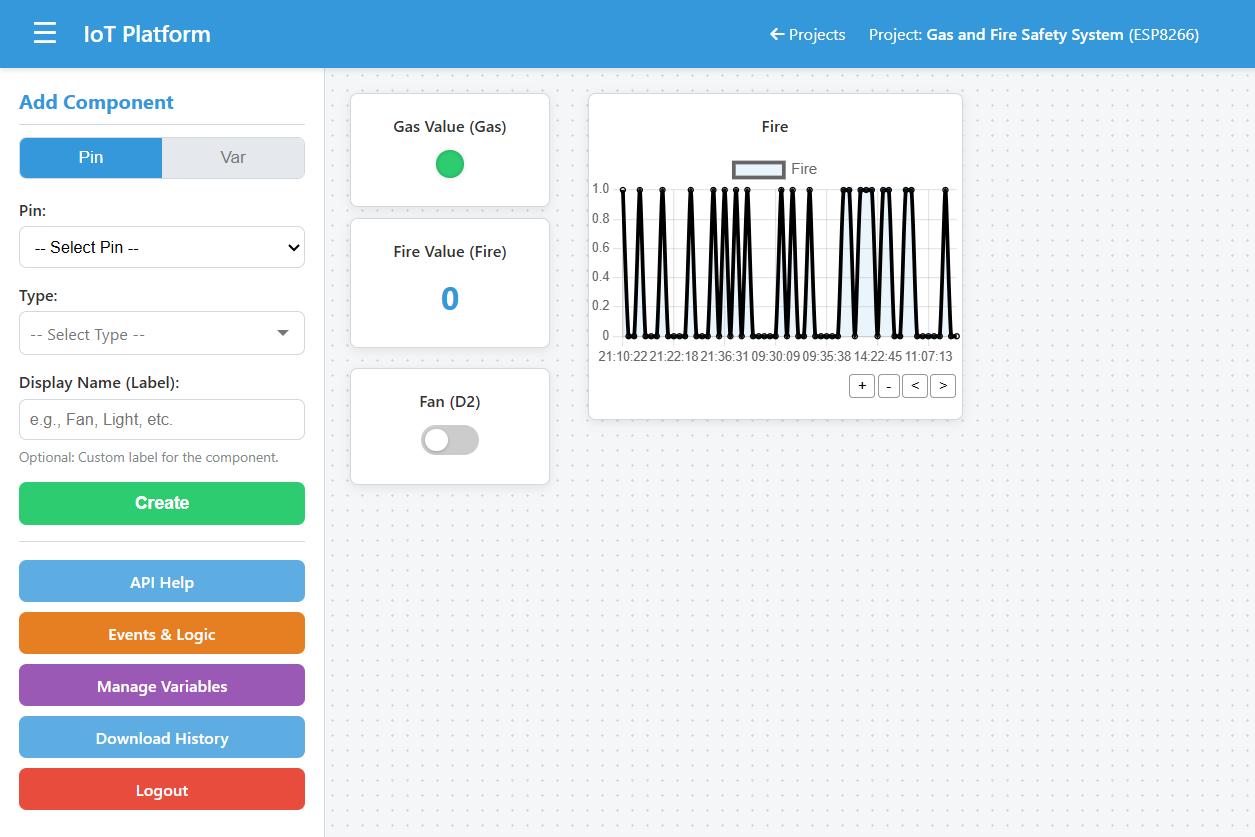Screen dimensions: 1255x837
Task: Click the Fire legend label text
Action: click(x=804, y=169)
